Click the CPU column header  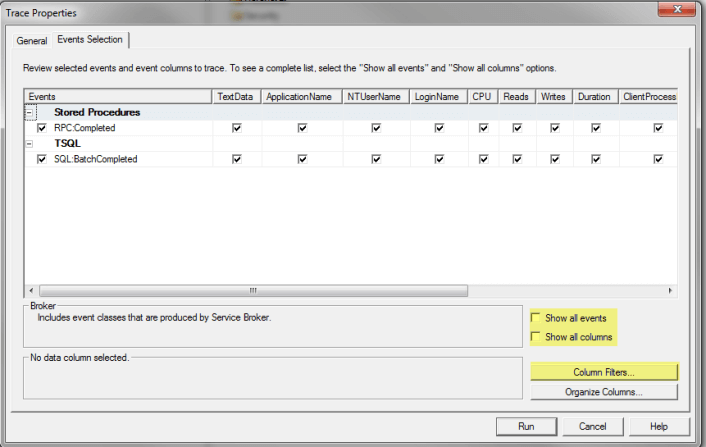coord(483,97)
